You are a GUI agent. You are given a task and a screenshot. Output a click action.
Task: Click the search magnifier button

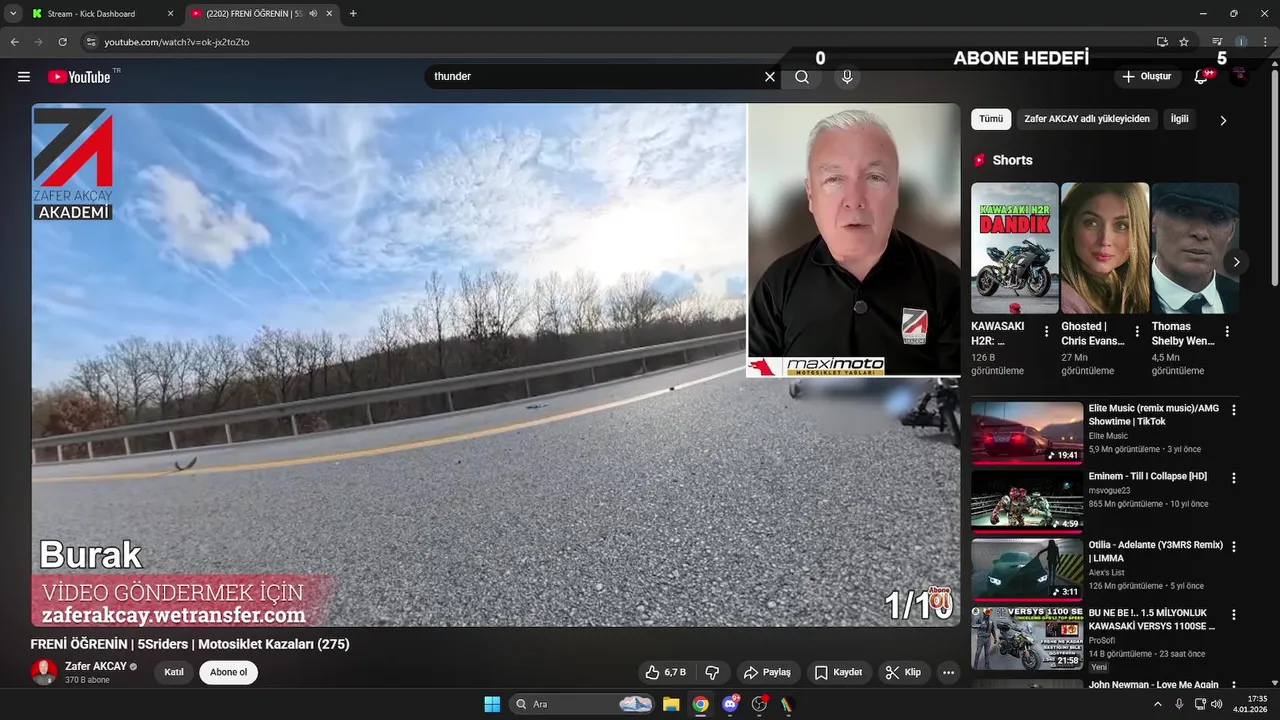point(802,76)
